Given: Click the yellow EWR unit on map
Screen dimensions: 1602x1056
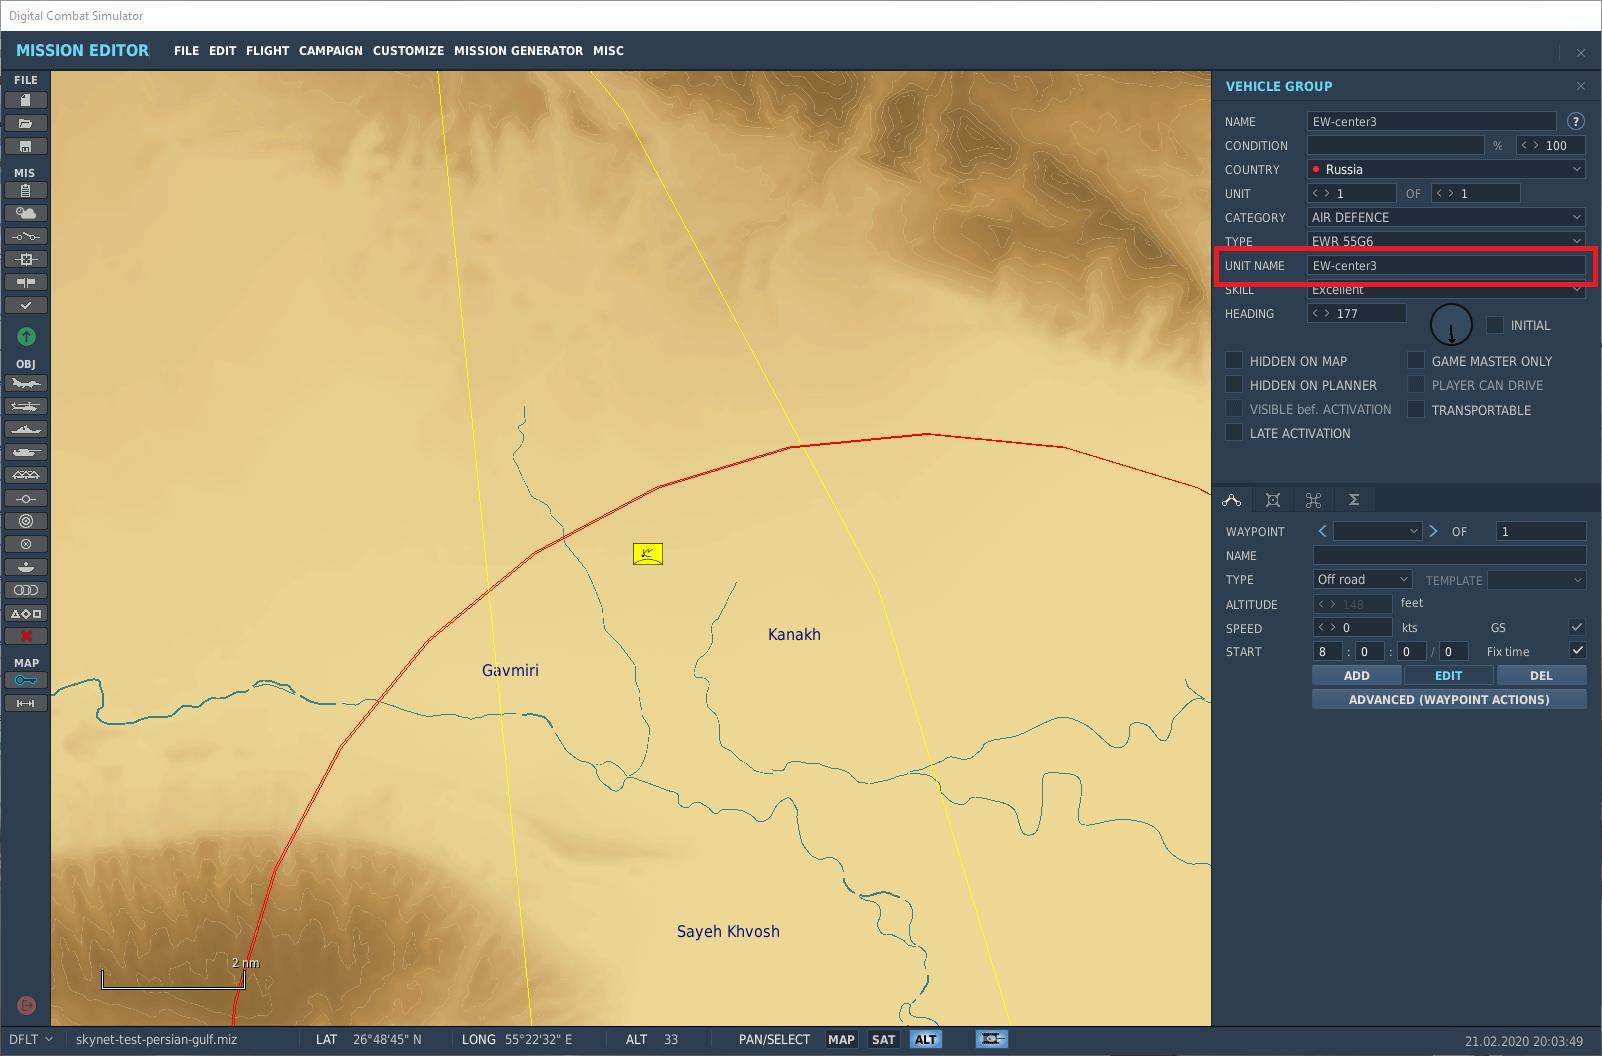Looking at the screenshot, I should coord(648,553).
